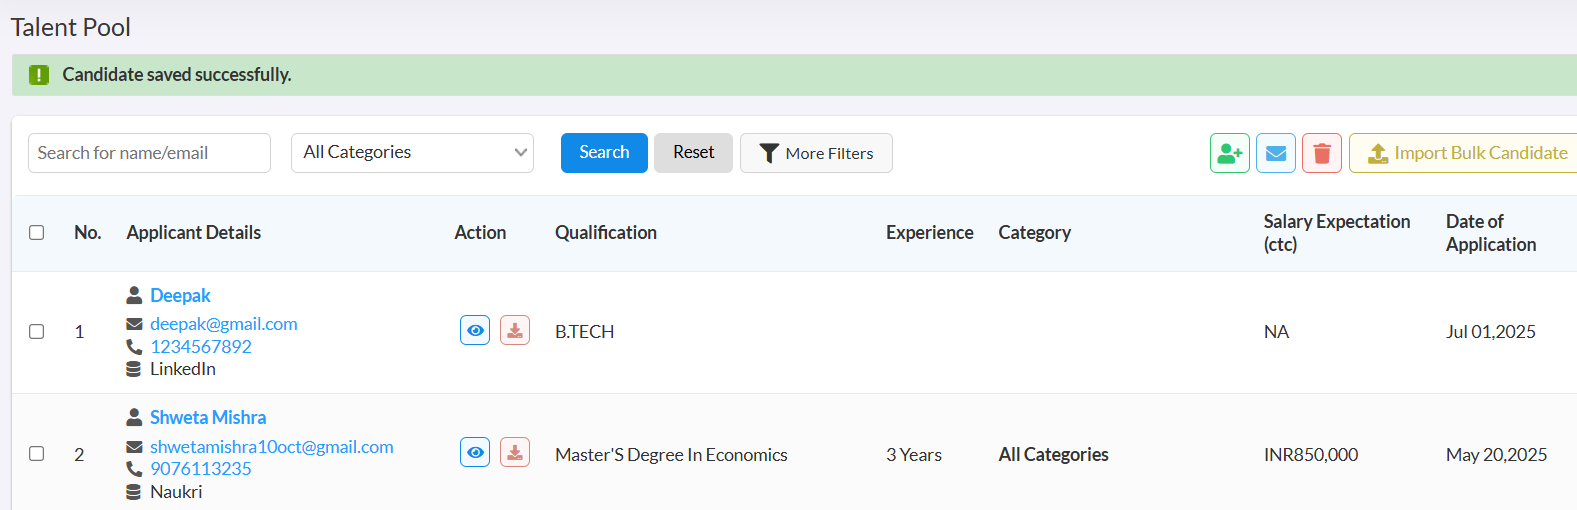1577x510 pixels.
Task: Download Deepak's resume
Action: coord(515,330)
